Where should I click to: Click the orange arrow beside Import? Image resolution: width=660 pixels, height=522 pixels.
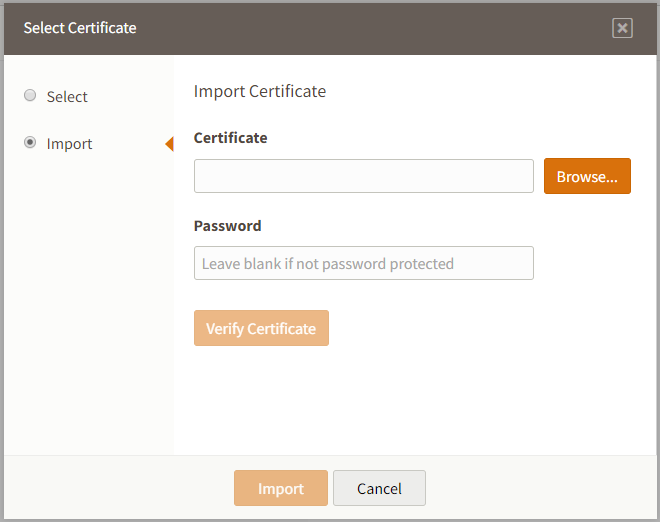169,144
